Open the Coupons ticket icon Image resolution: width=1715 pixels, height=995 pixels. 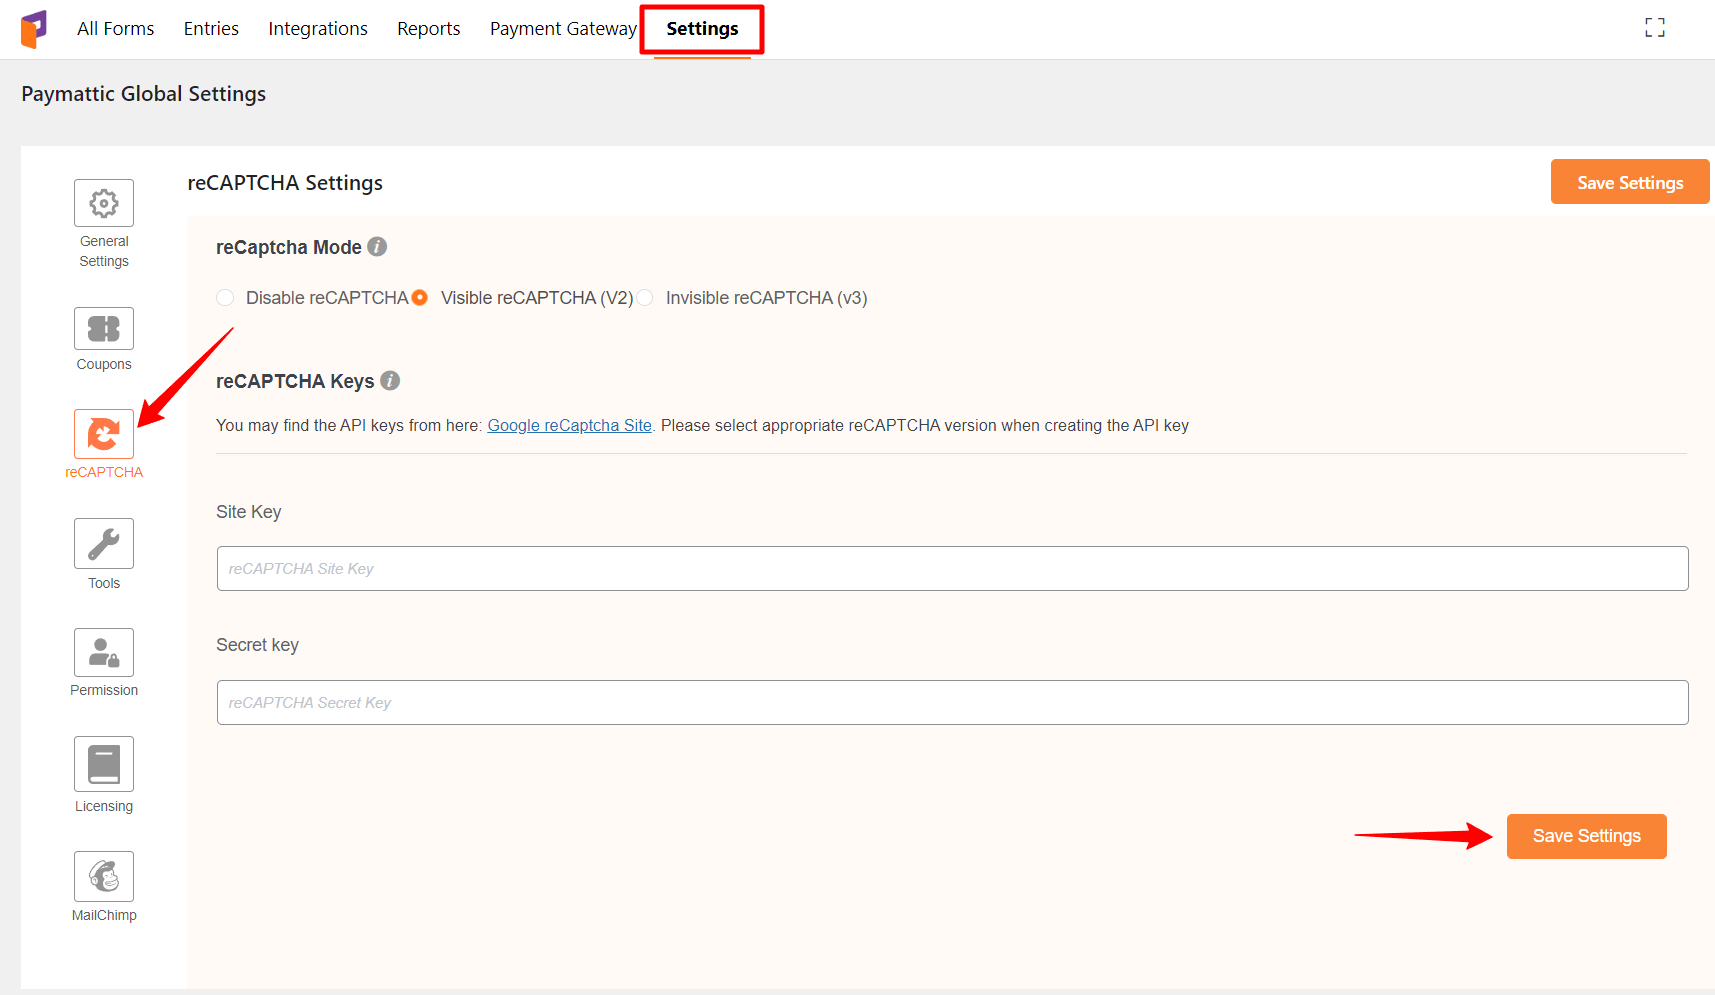[104, 328]
